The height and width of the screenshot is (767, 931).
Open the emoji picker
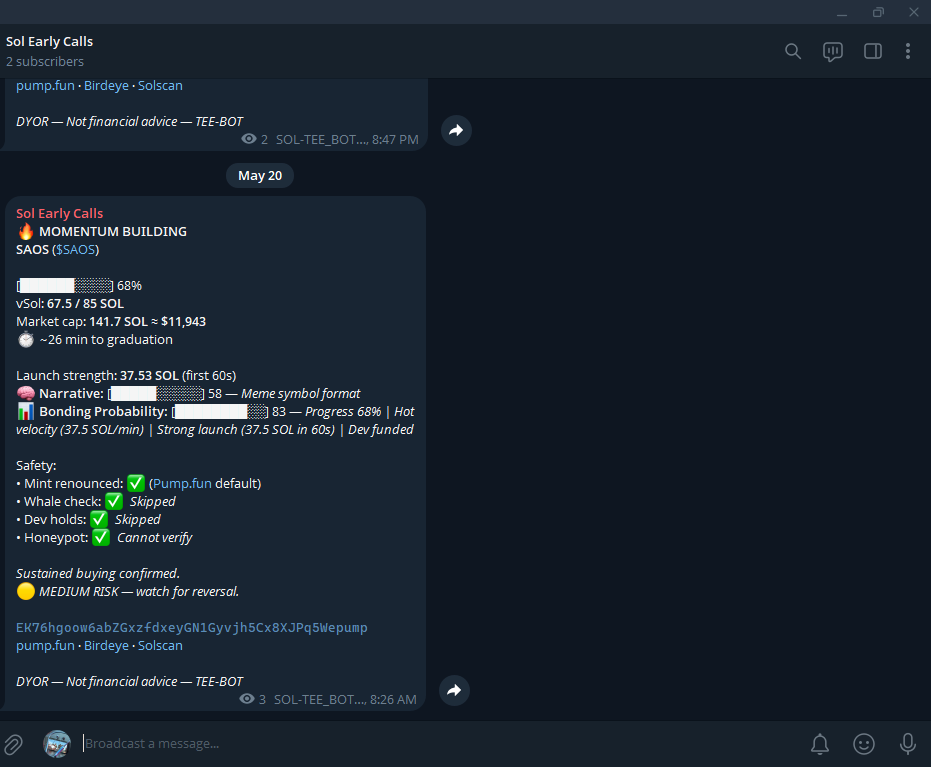(x=864, y=744)
